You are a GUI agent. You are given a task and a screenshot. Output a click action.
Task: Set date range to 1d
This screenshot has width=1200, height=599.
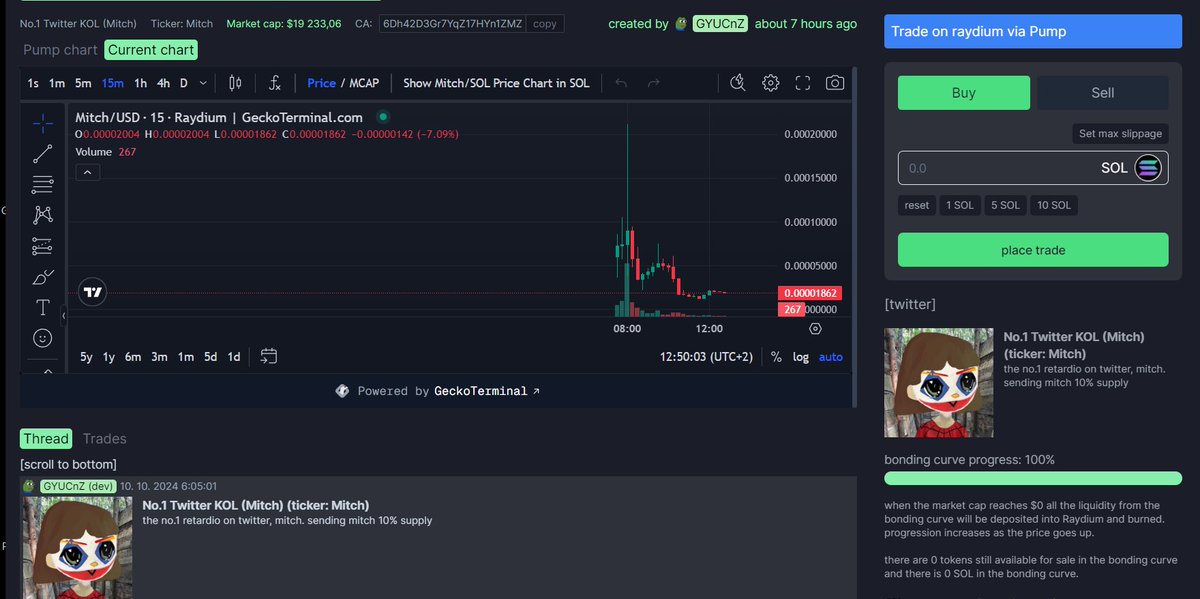(234, 357)
